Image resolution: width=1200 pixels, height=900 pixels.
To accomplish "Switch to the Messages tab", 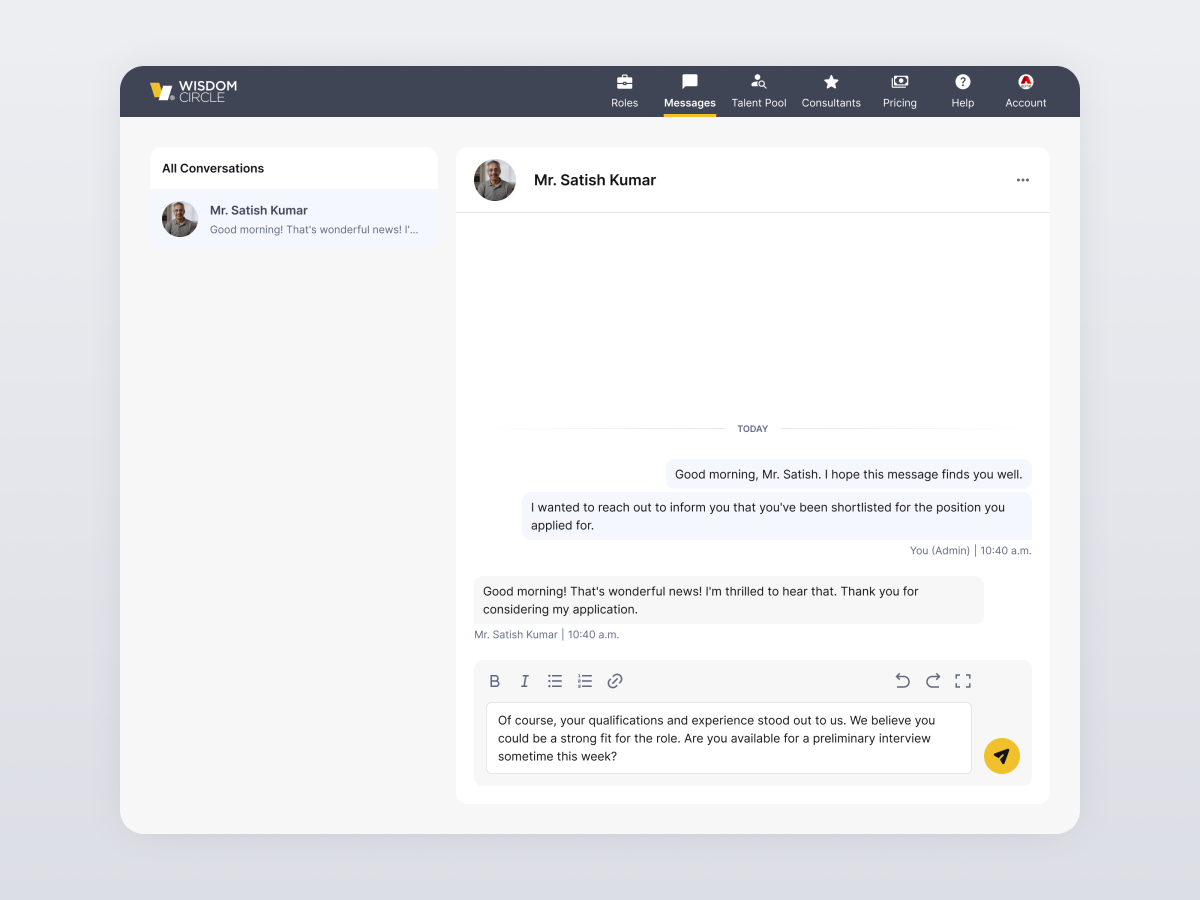I will tap(689, 90).
